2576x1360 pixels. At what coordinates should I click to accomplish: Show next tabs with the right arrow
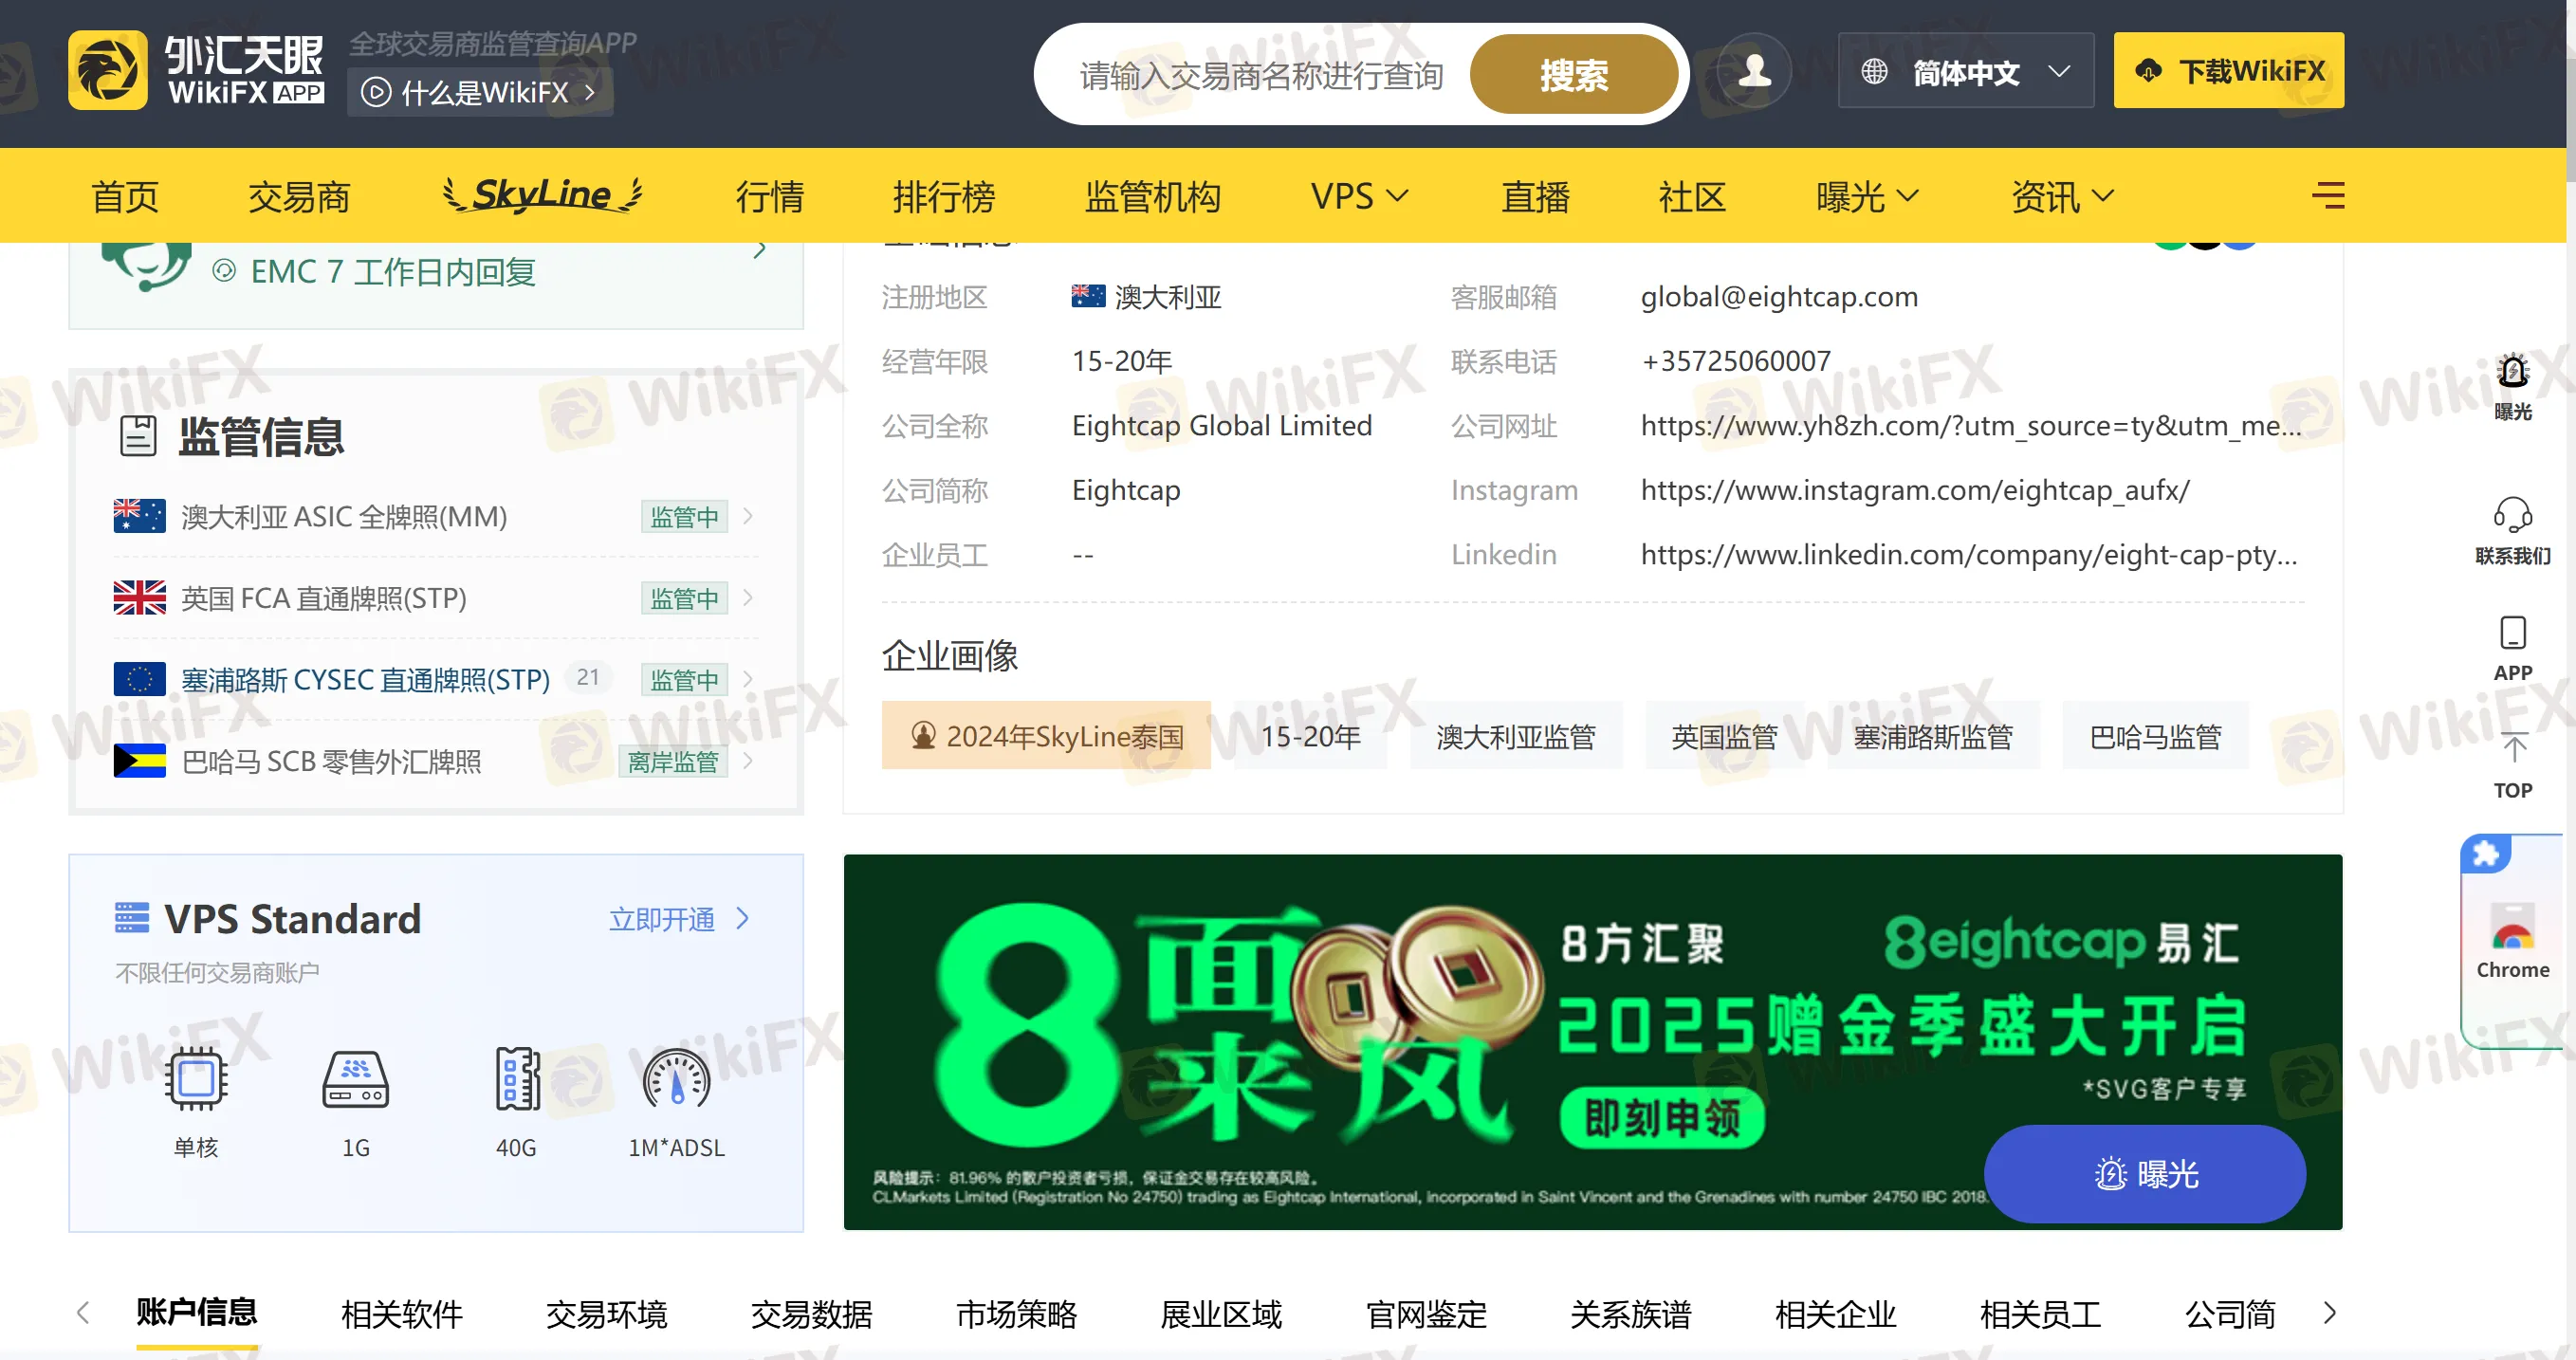click(x=2329, y=1312)
